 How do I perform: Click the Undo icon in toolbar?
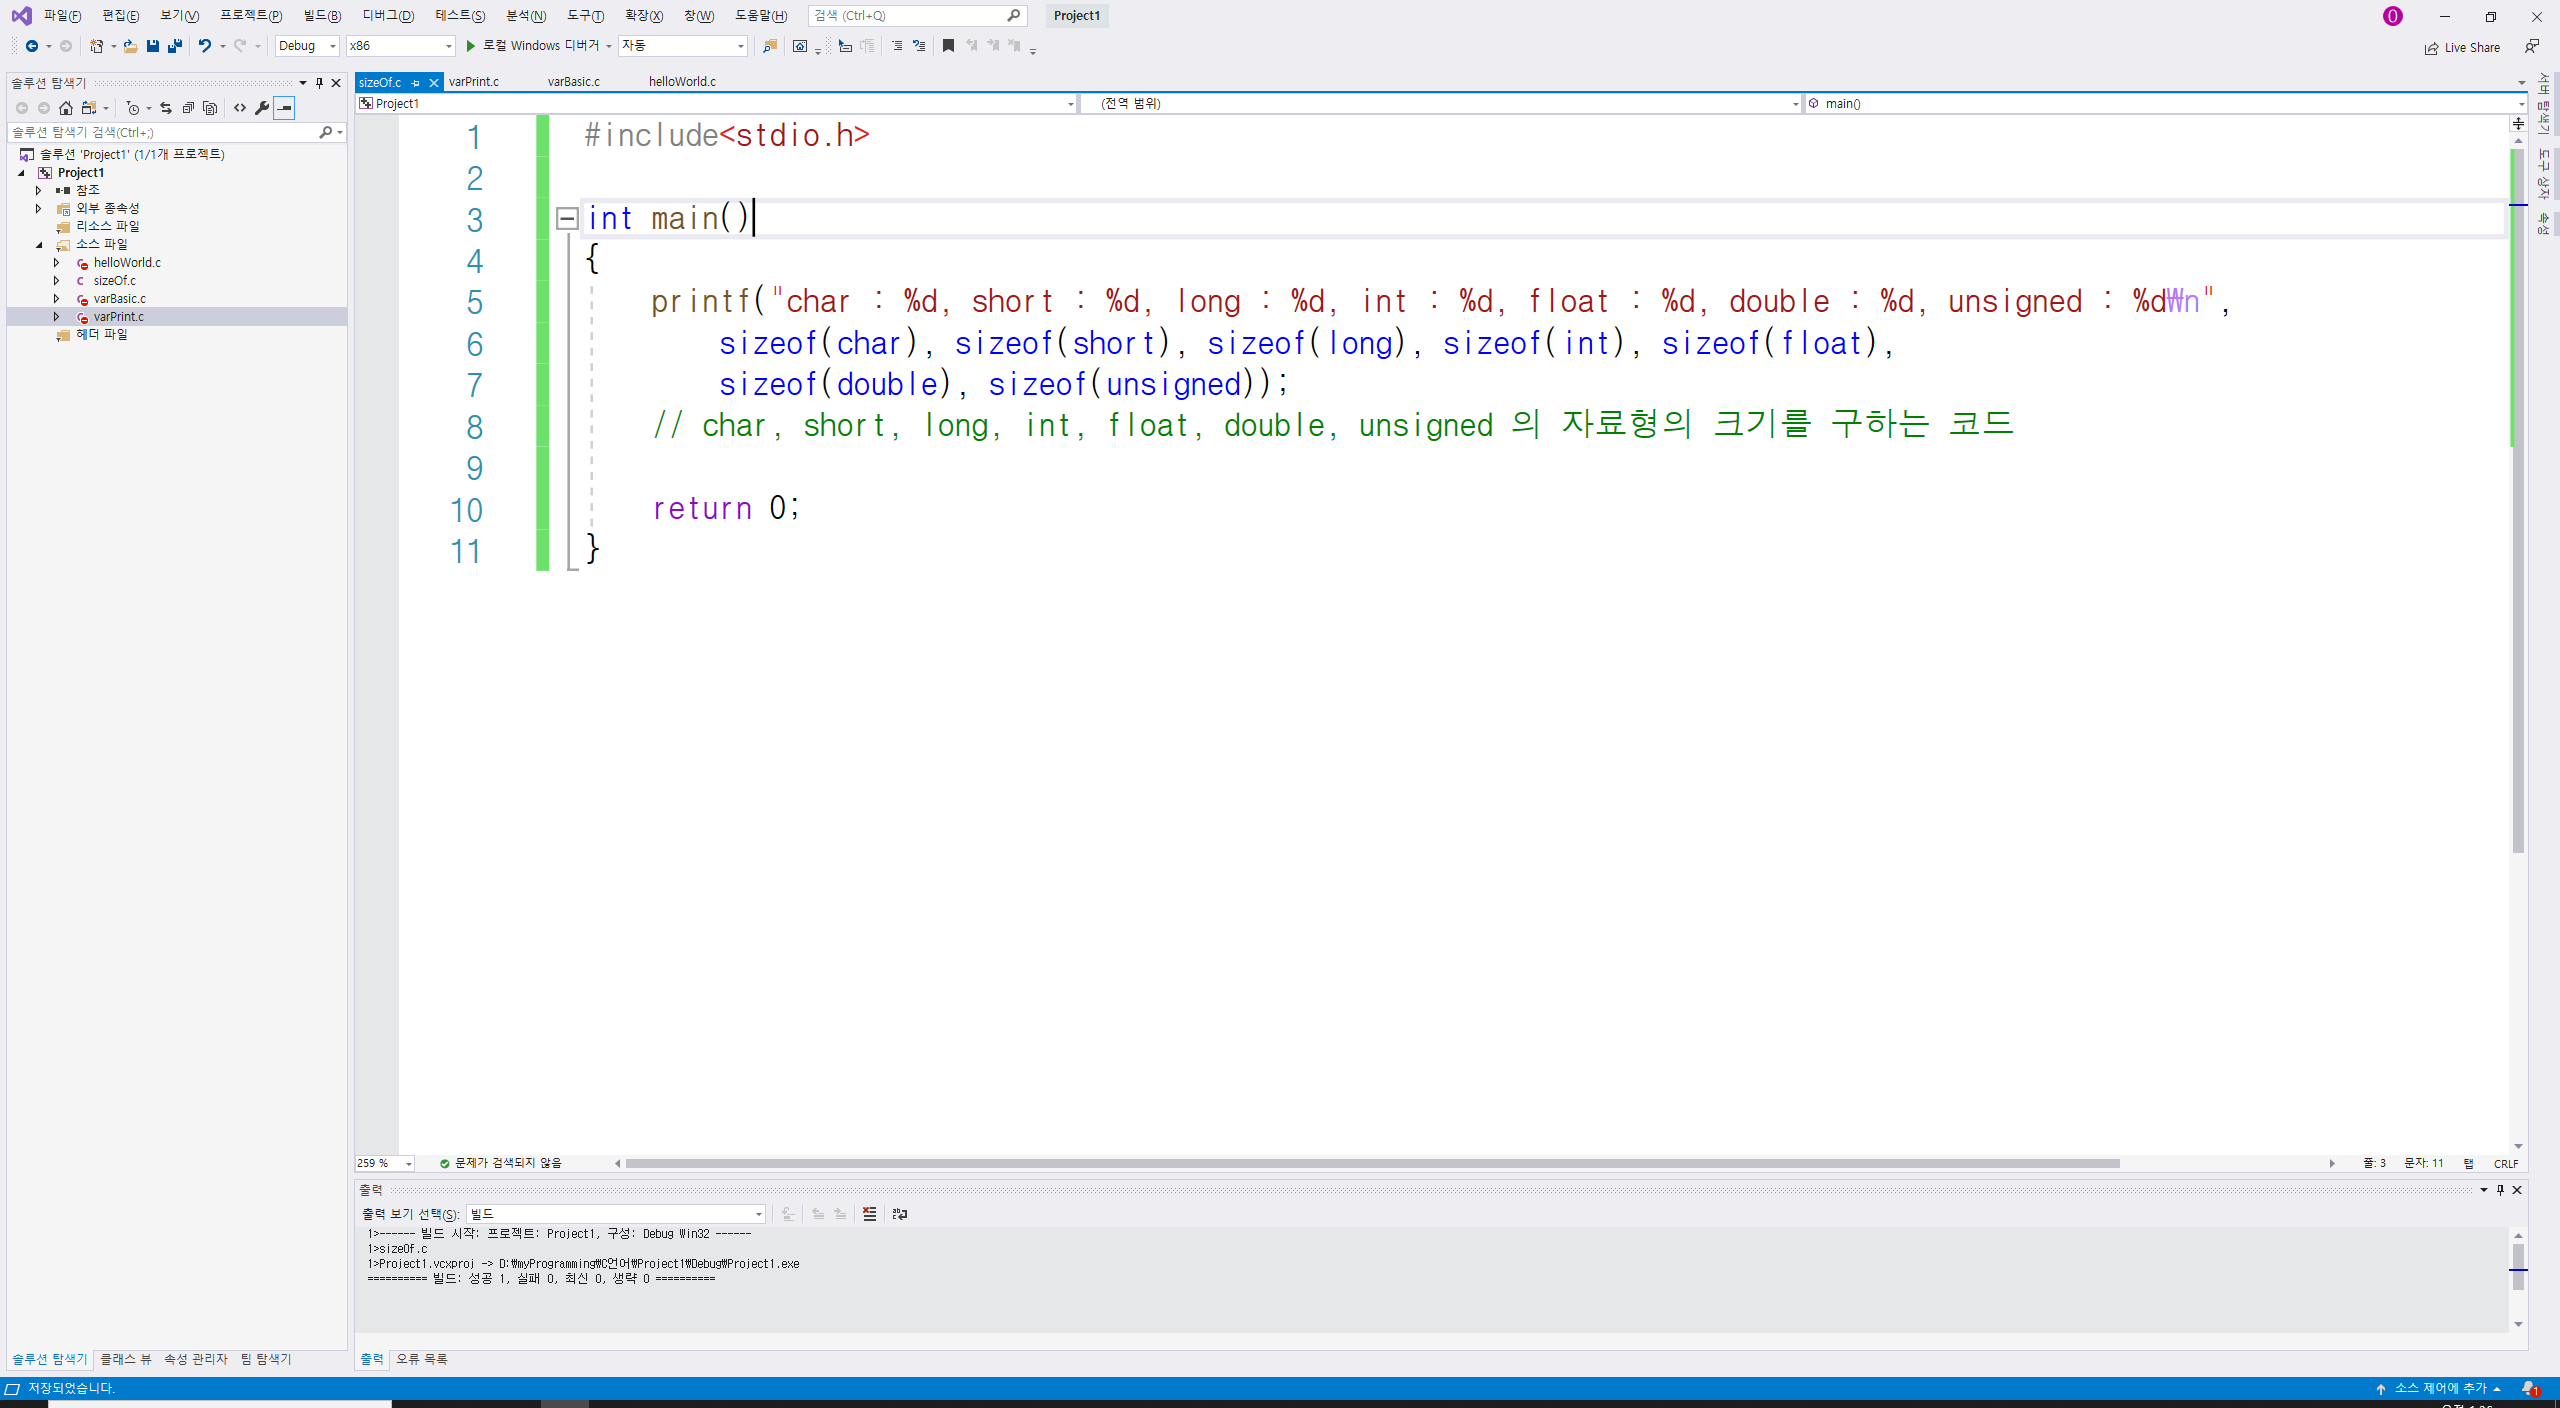(204, 46)
